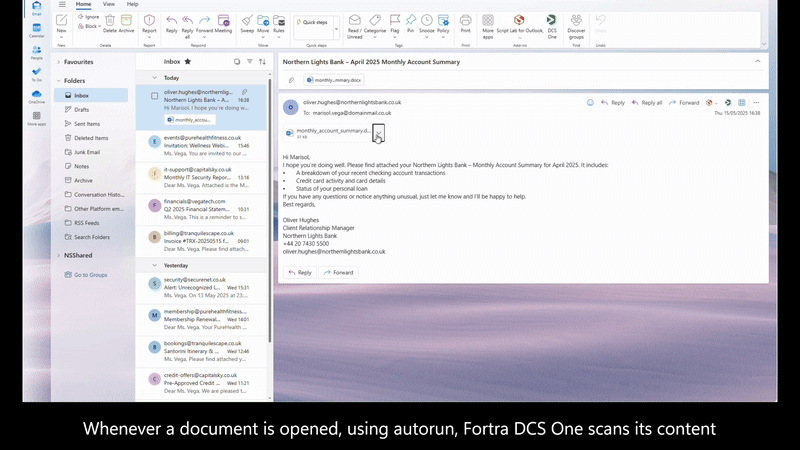This screenshot has width=800, height=450.
Task: Click the Flag icon in ribbon
Action: (x=395, y=20)
